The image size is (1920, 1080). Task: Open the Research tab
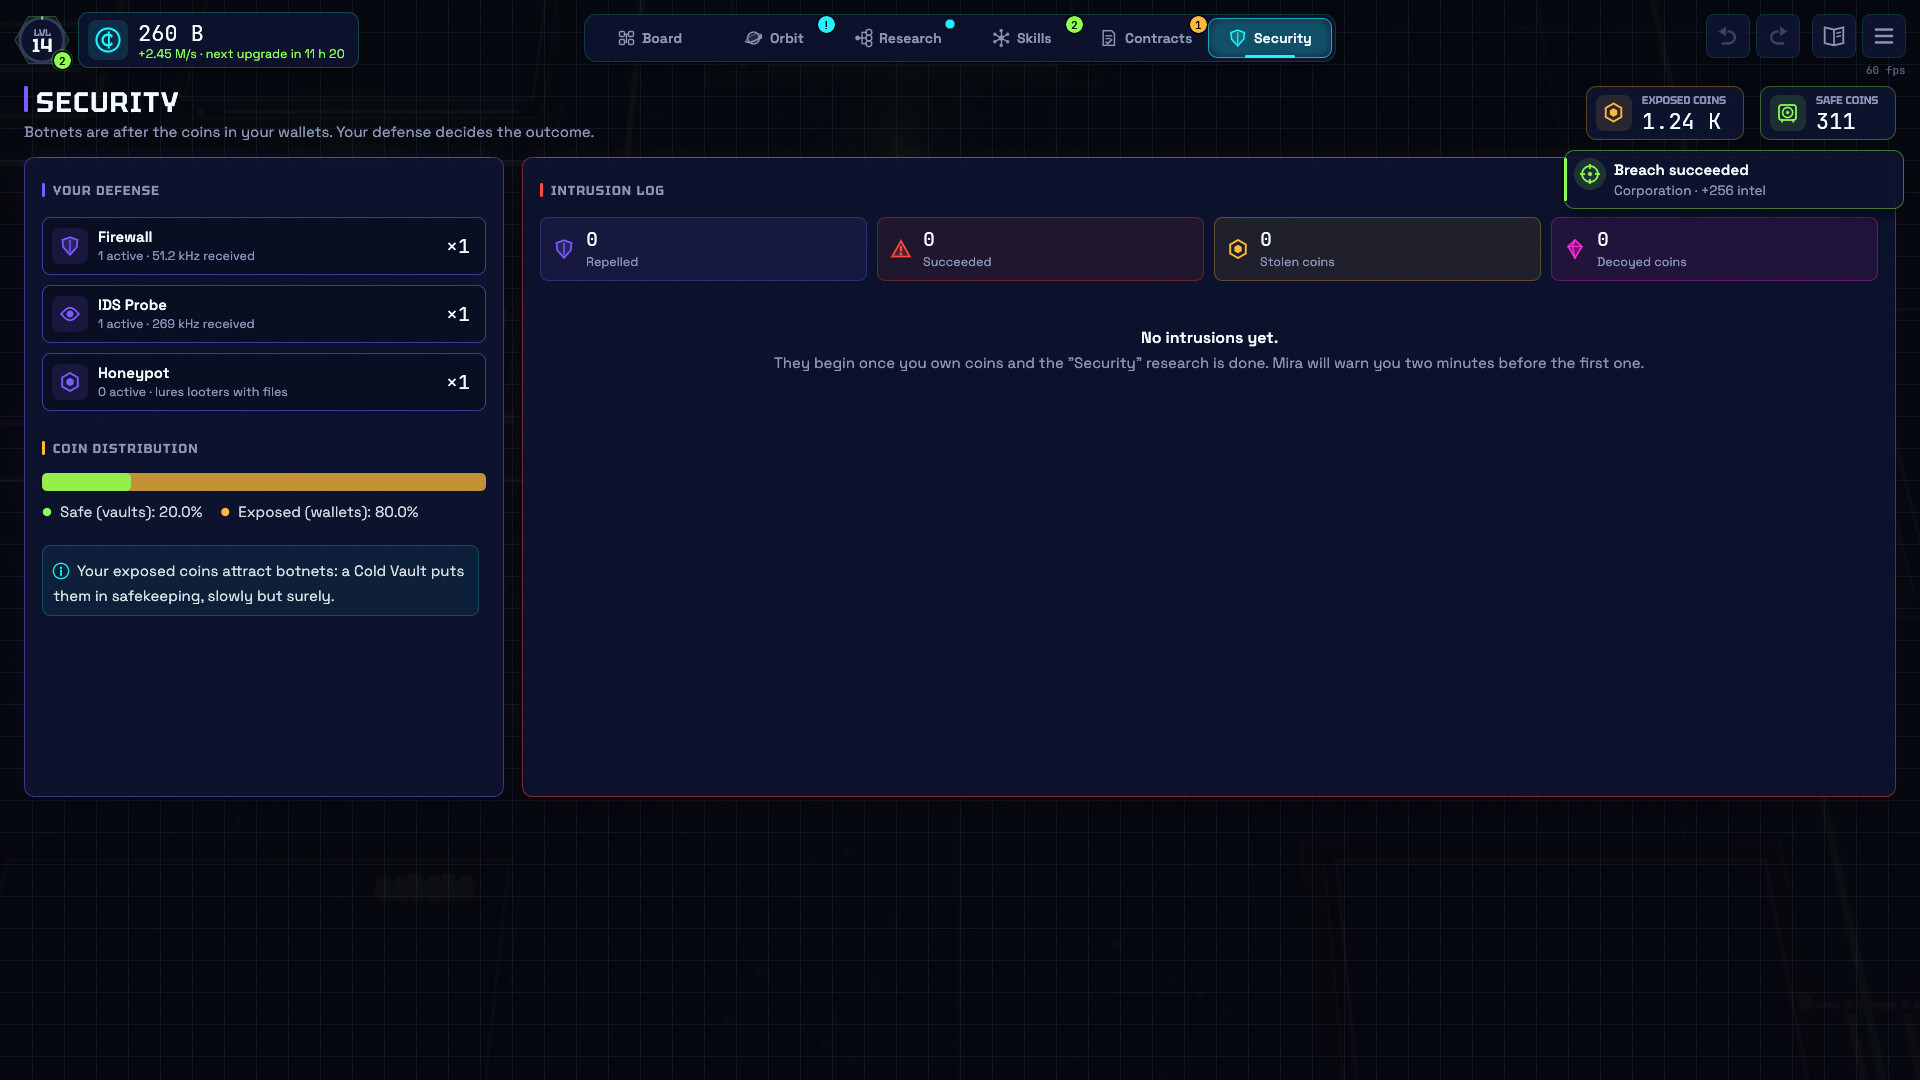click(x=898, y=38)
